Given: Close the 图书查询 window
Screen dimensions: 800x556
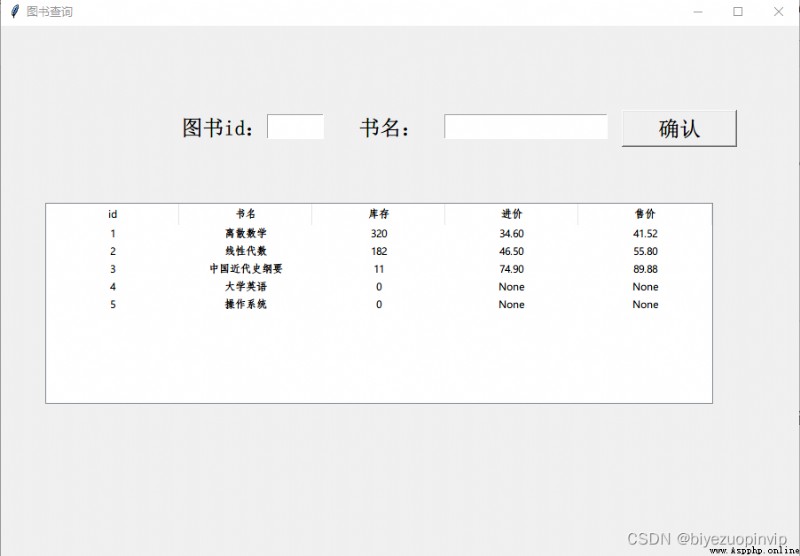Looking at the screenshot, I should (778, 12).
